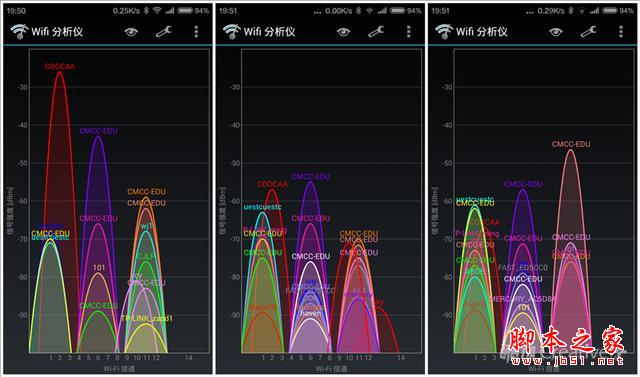Select FAST_ED5CC0 label in right graph
This screenshot has width=640, height=377.
tap(522, 268)
